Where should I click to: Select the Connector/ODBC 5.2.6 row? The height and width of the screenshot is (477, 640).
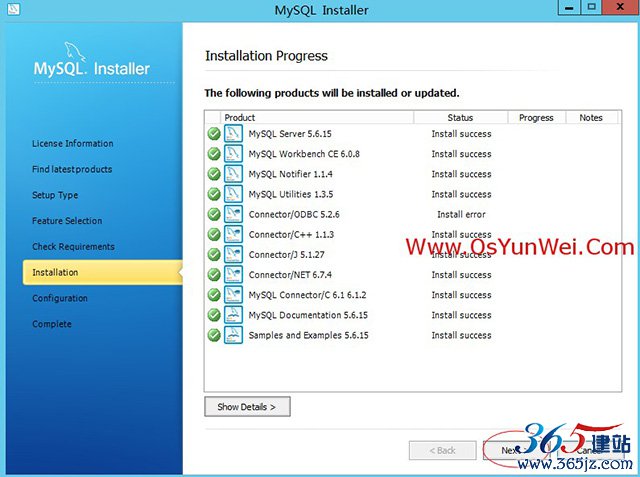click(413, 214)
